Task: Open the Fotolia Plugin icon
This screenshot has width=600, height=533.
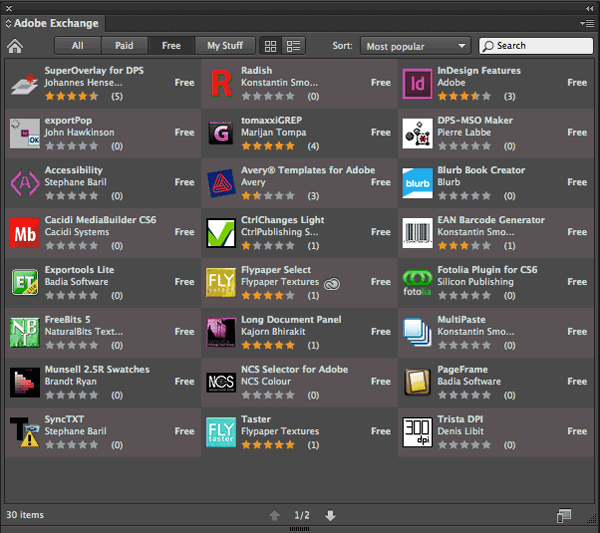Action: point(417,283)
